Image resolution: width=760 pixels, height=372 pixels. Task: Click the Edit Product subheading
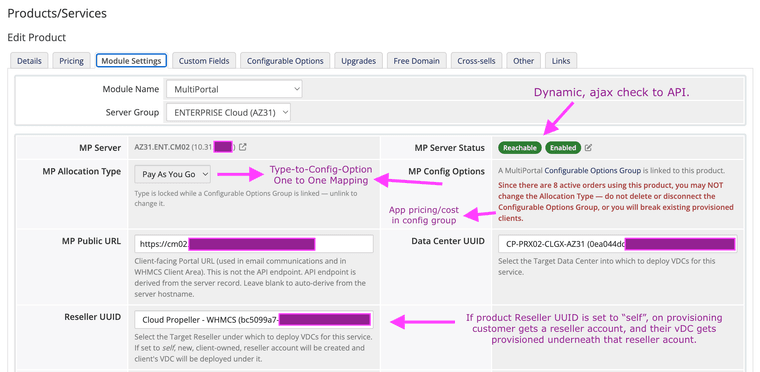coord(37,37)
